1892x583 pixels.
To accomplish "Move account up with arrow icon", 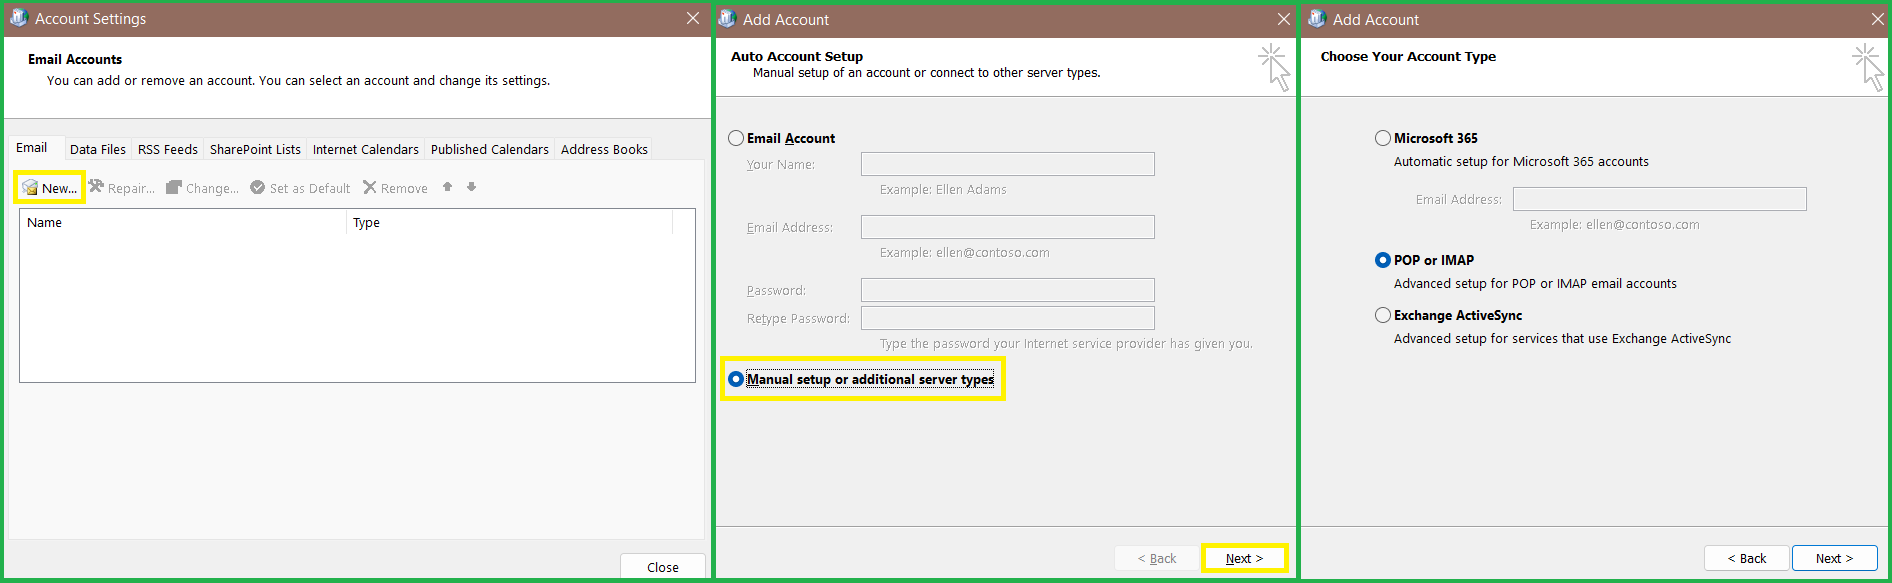I will (x=447, y=187).
